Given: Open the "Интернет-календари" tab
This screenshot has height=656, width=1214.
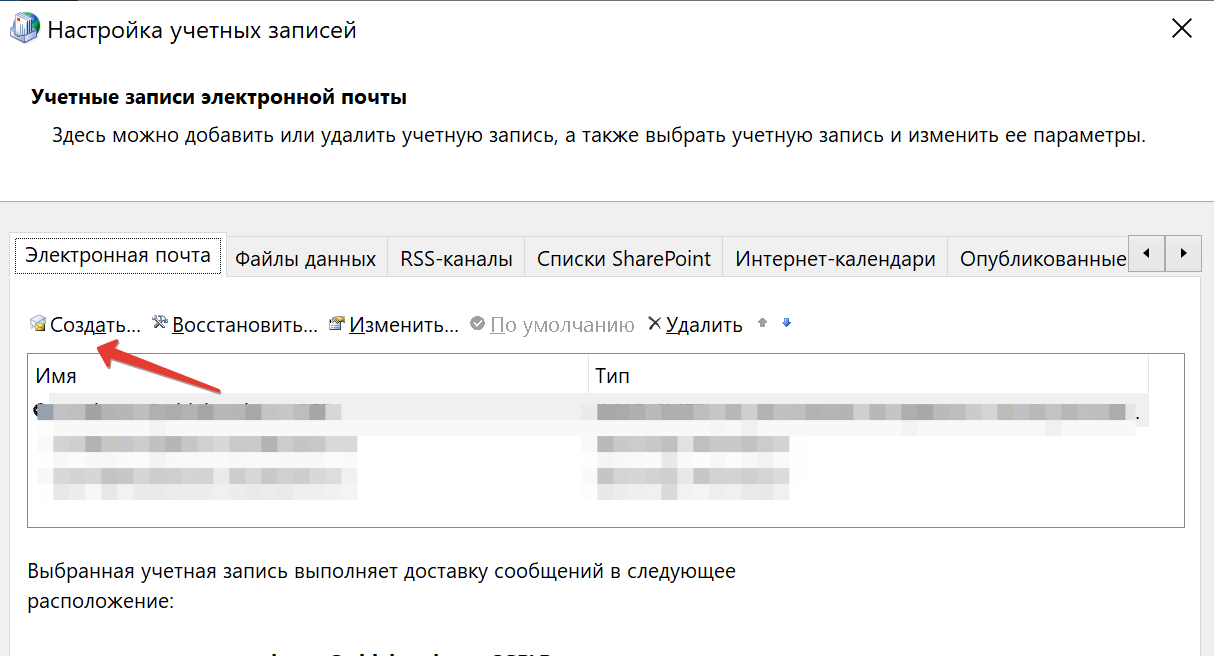Looking at the screenshot, I should tap(835, 259).
